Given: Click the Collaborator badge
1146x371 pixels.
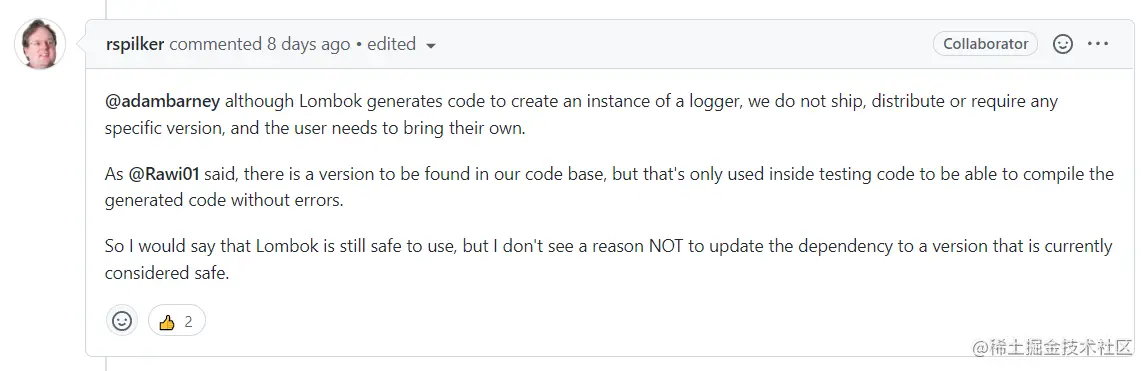Looking at the screenshot, I should tap(985, 44).
